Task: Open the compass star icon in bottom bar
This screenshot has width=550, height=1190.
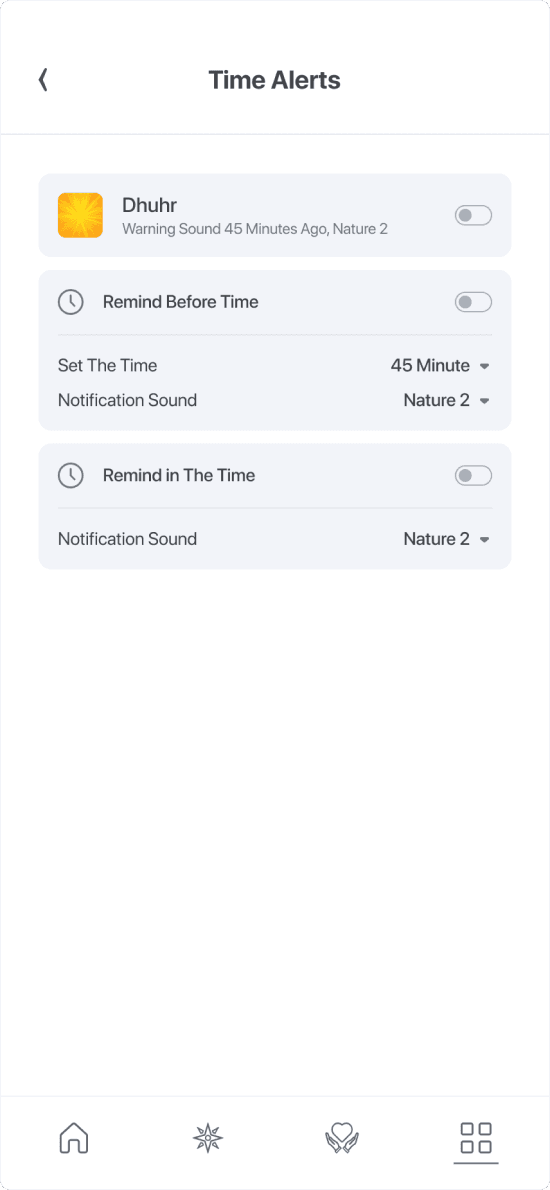Action: pos(208,1138)
